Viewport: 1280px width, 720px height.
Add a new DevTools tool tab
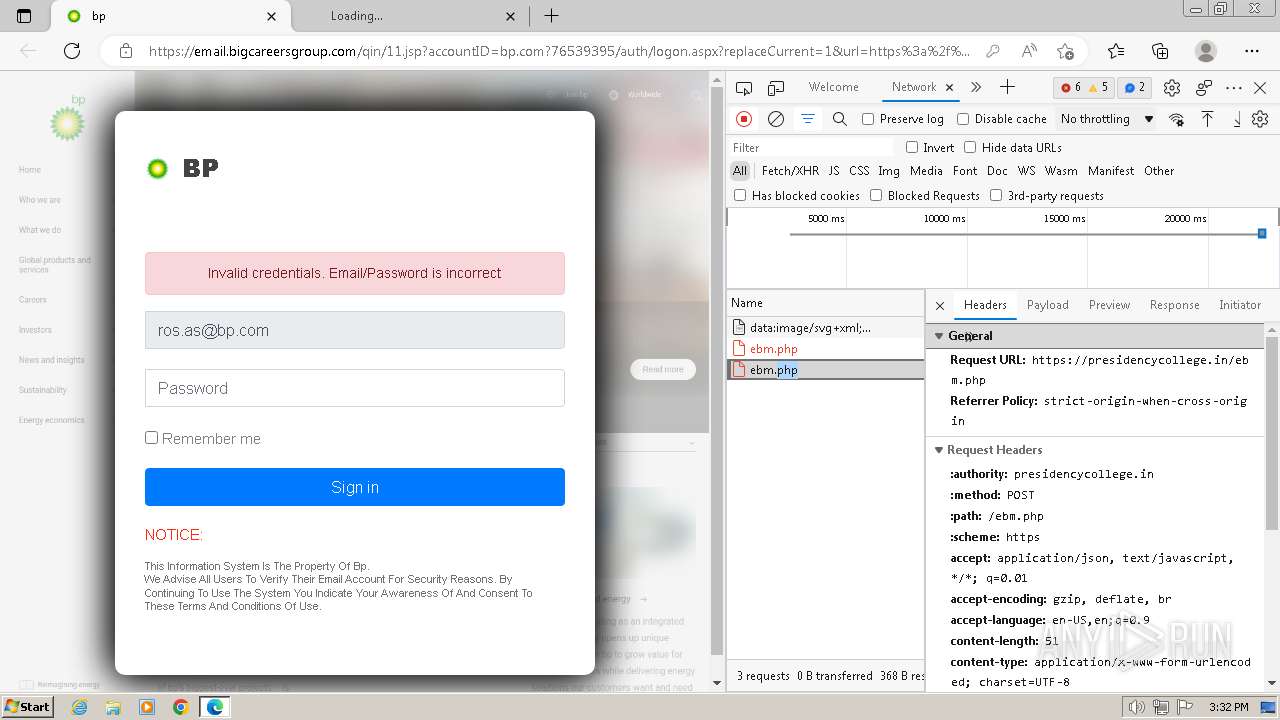click(x=1007, y=87)
